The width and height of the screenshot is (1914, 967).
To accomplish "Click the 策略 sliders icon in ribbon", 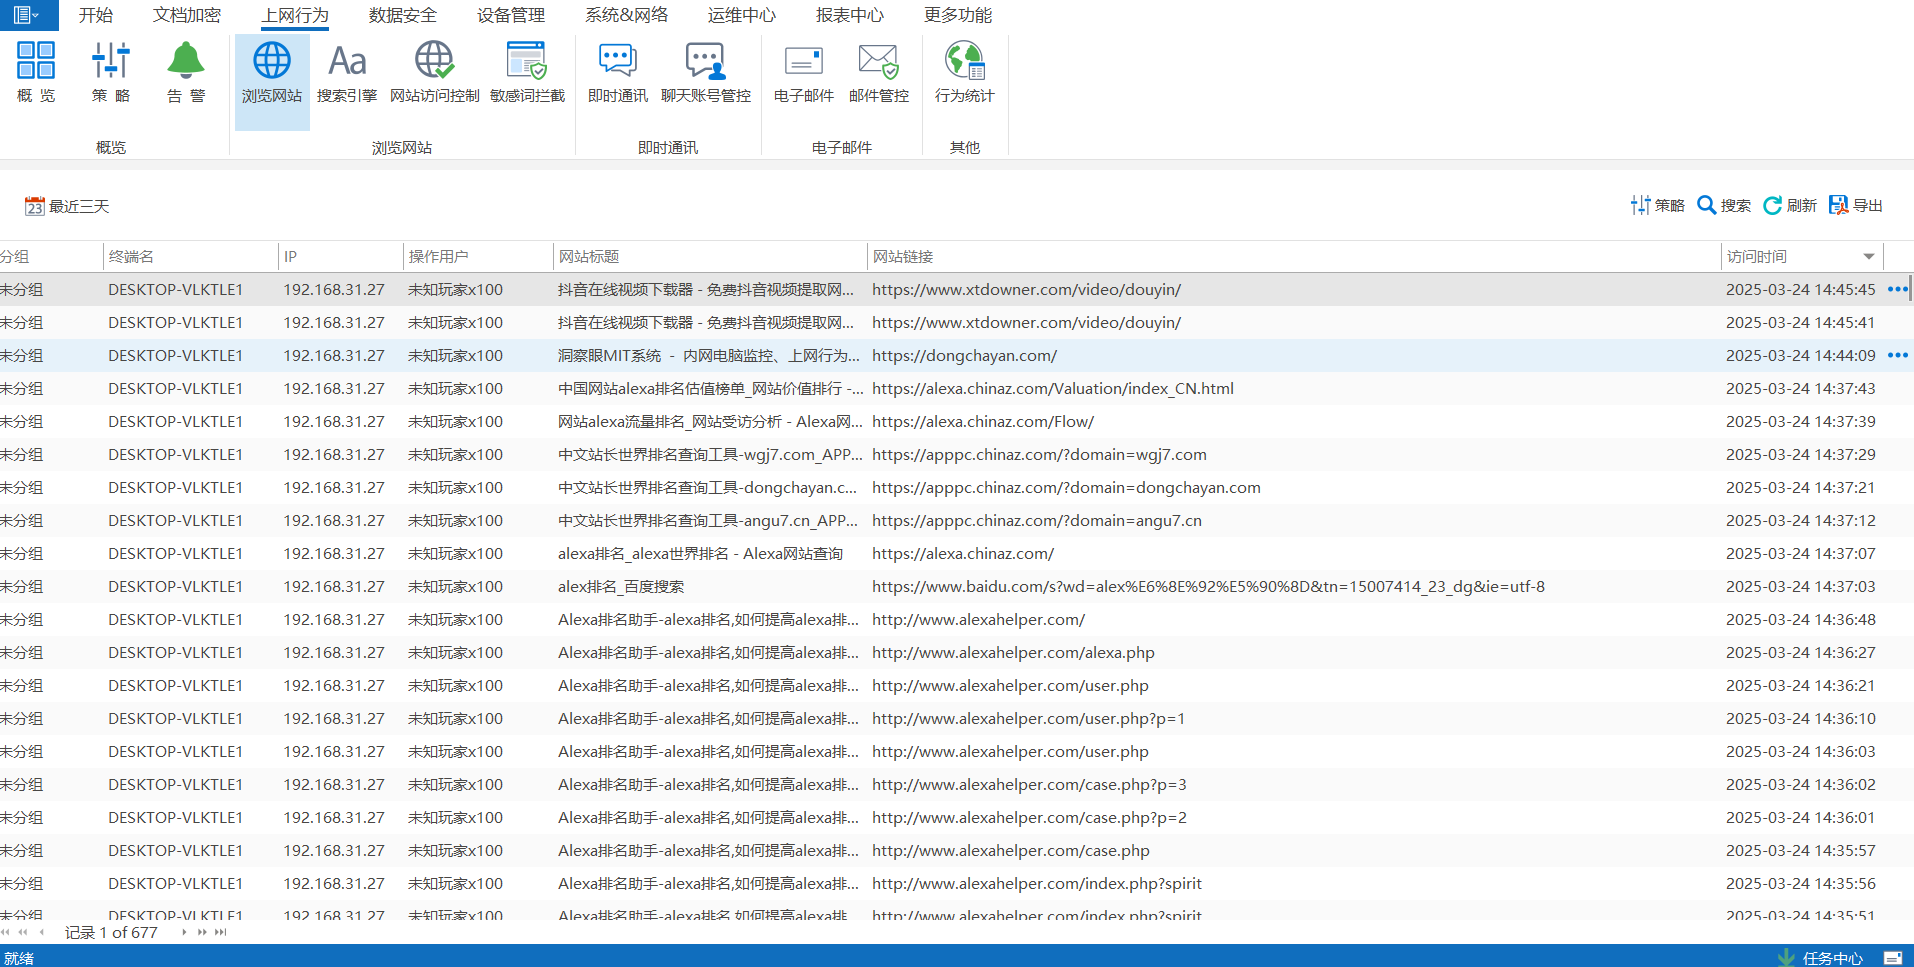I will pos(111,72).
